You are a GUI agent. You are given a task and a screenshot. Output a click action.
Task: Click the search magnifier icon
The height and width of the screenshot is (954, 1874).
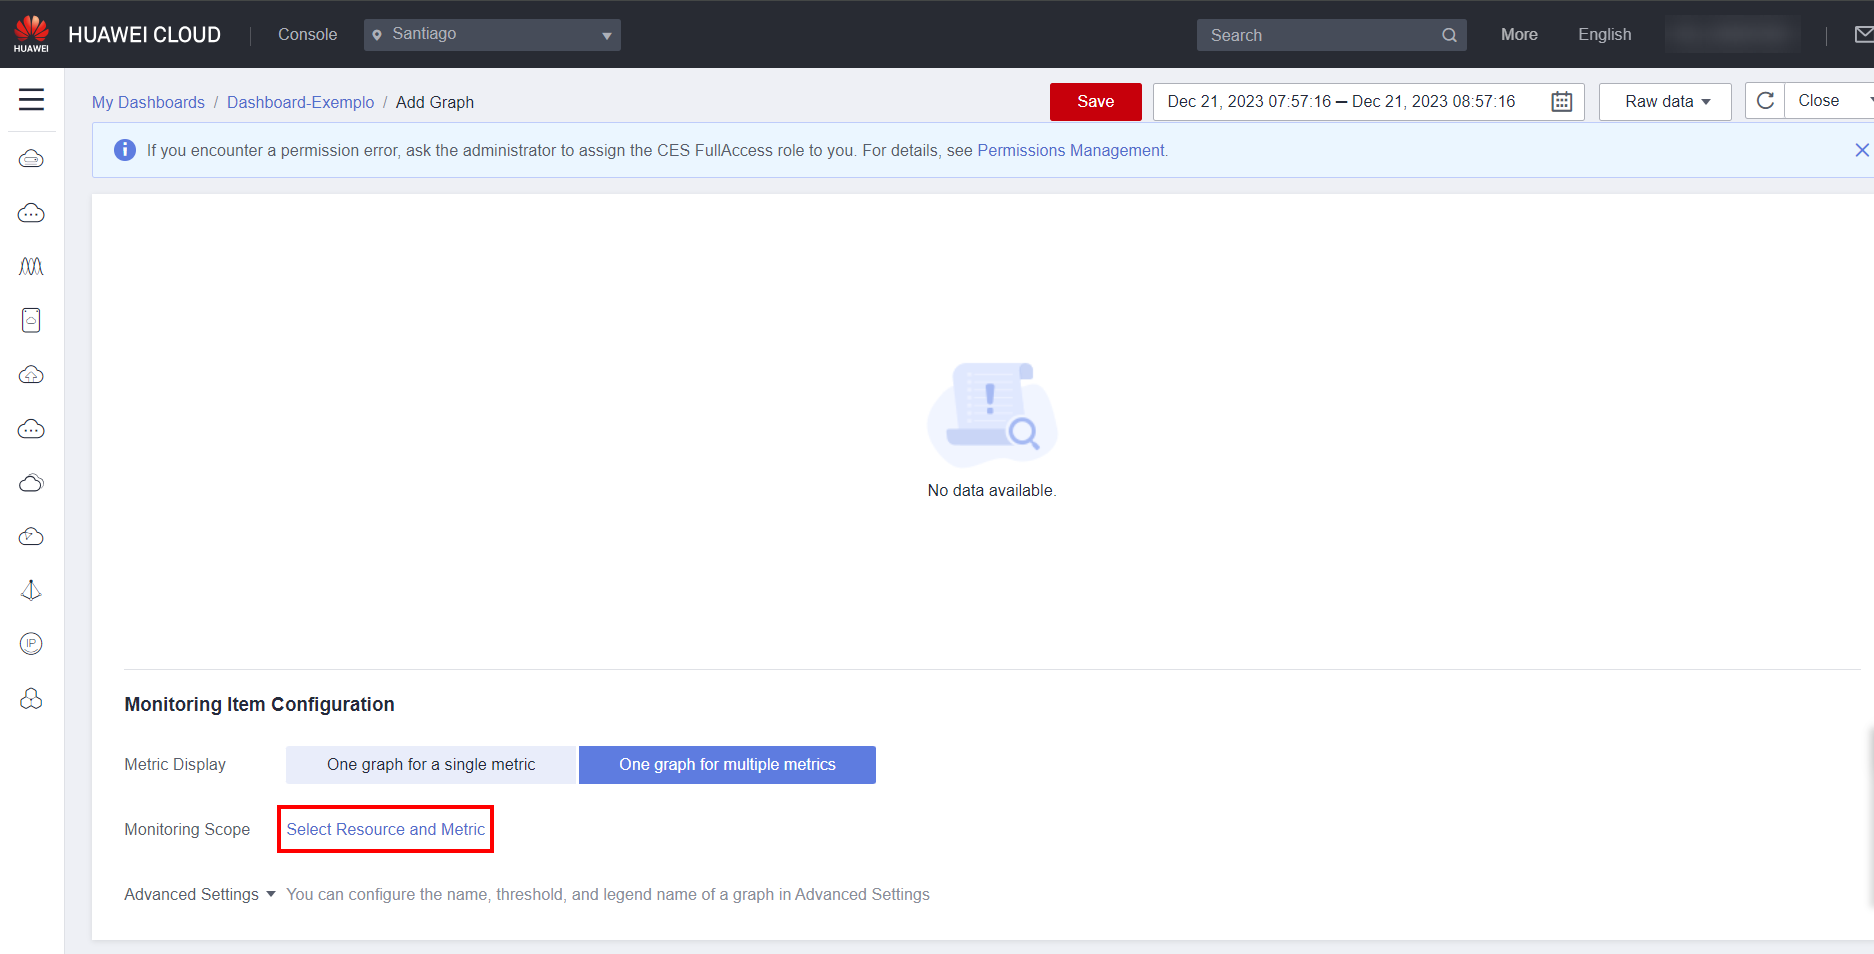point(1449,35)
